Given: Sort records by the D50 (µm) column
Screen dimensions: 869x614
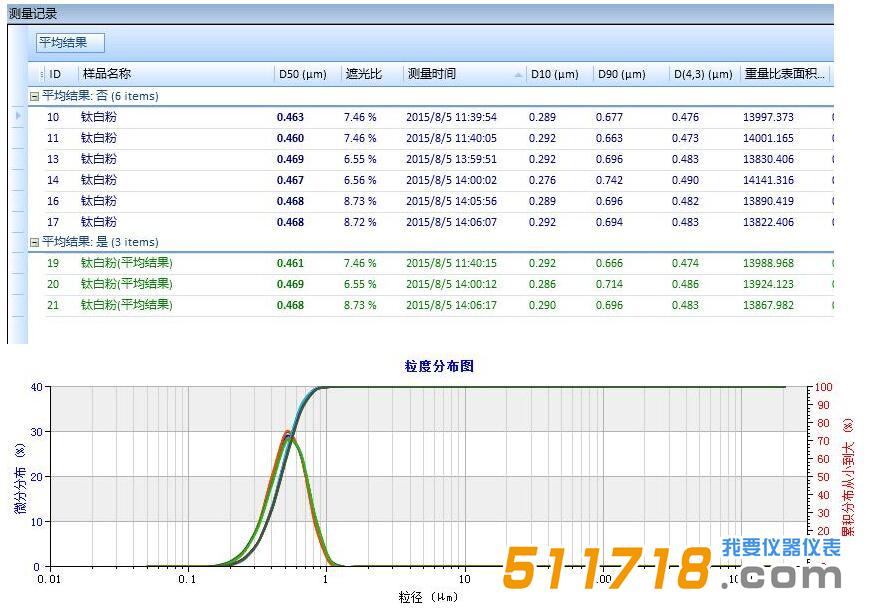Looking at the screenshot, I should click(302, 74).
